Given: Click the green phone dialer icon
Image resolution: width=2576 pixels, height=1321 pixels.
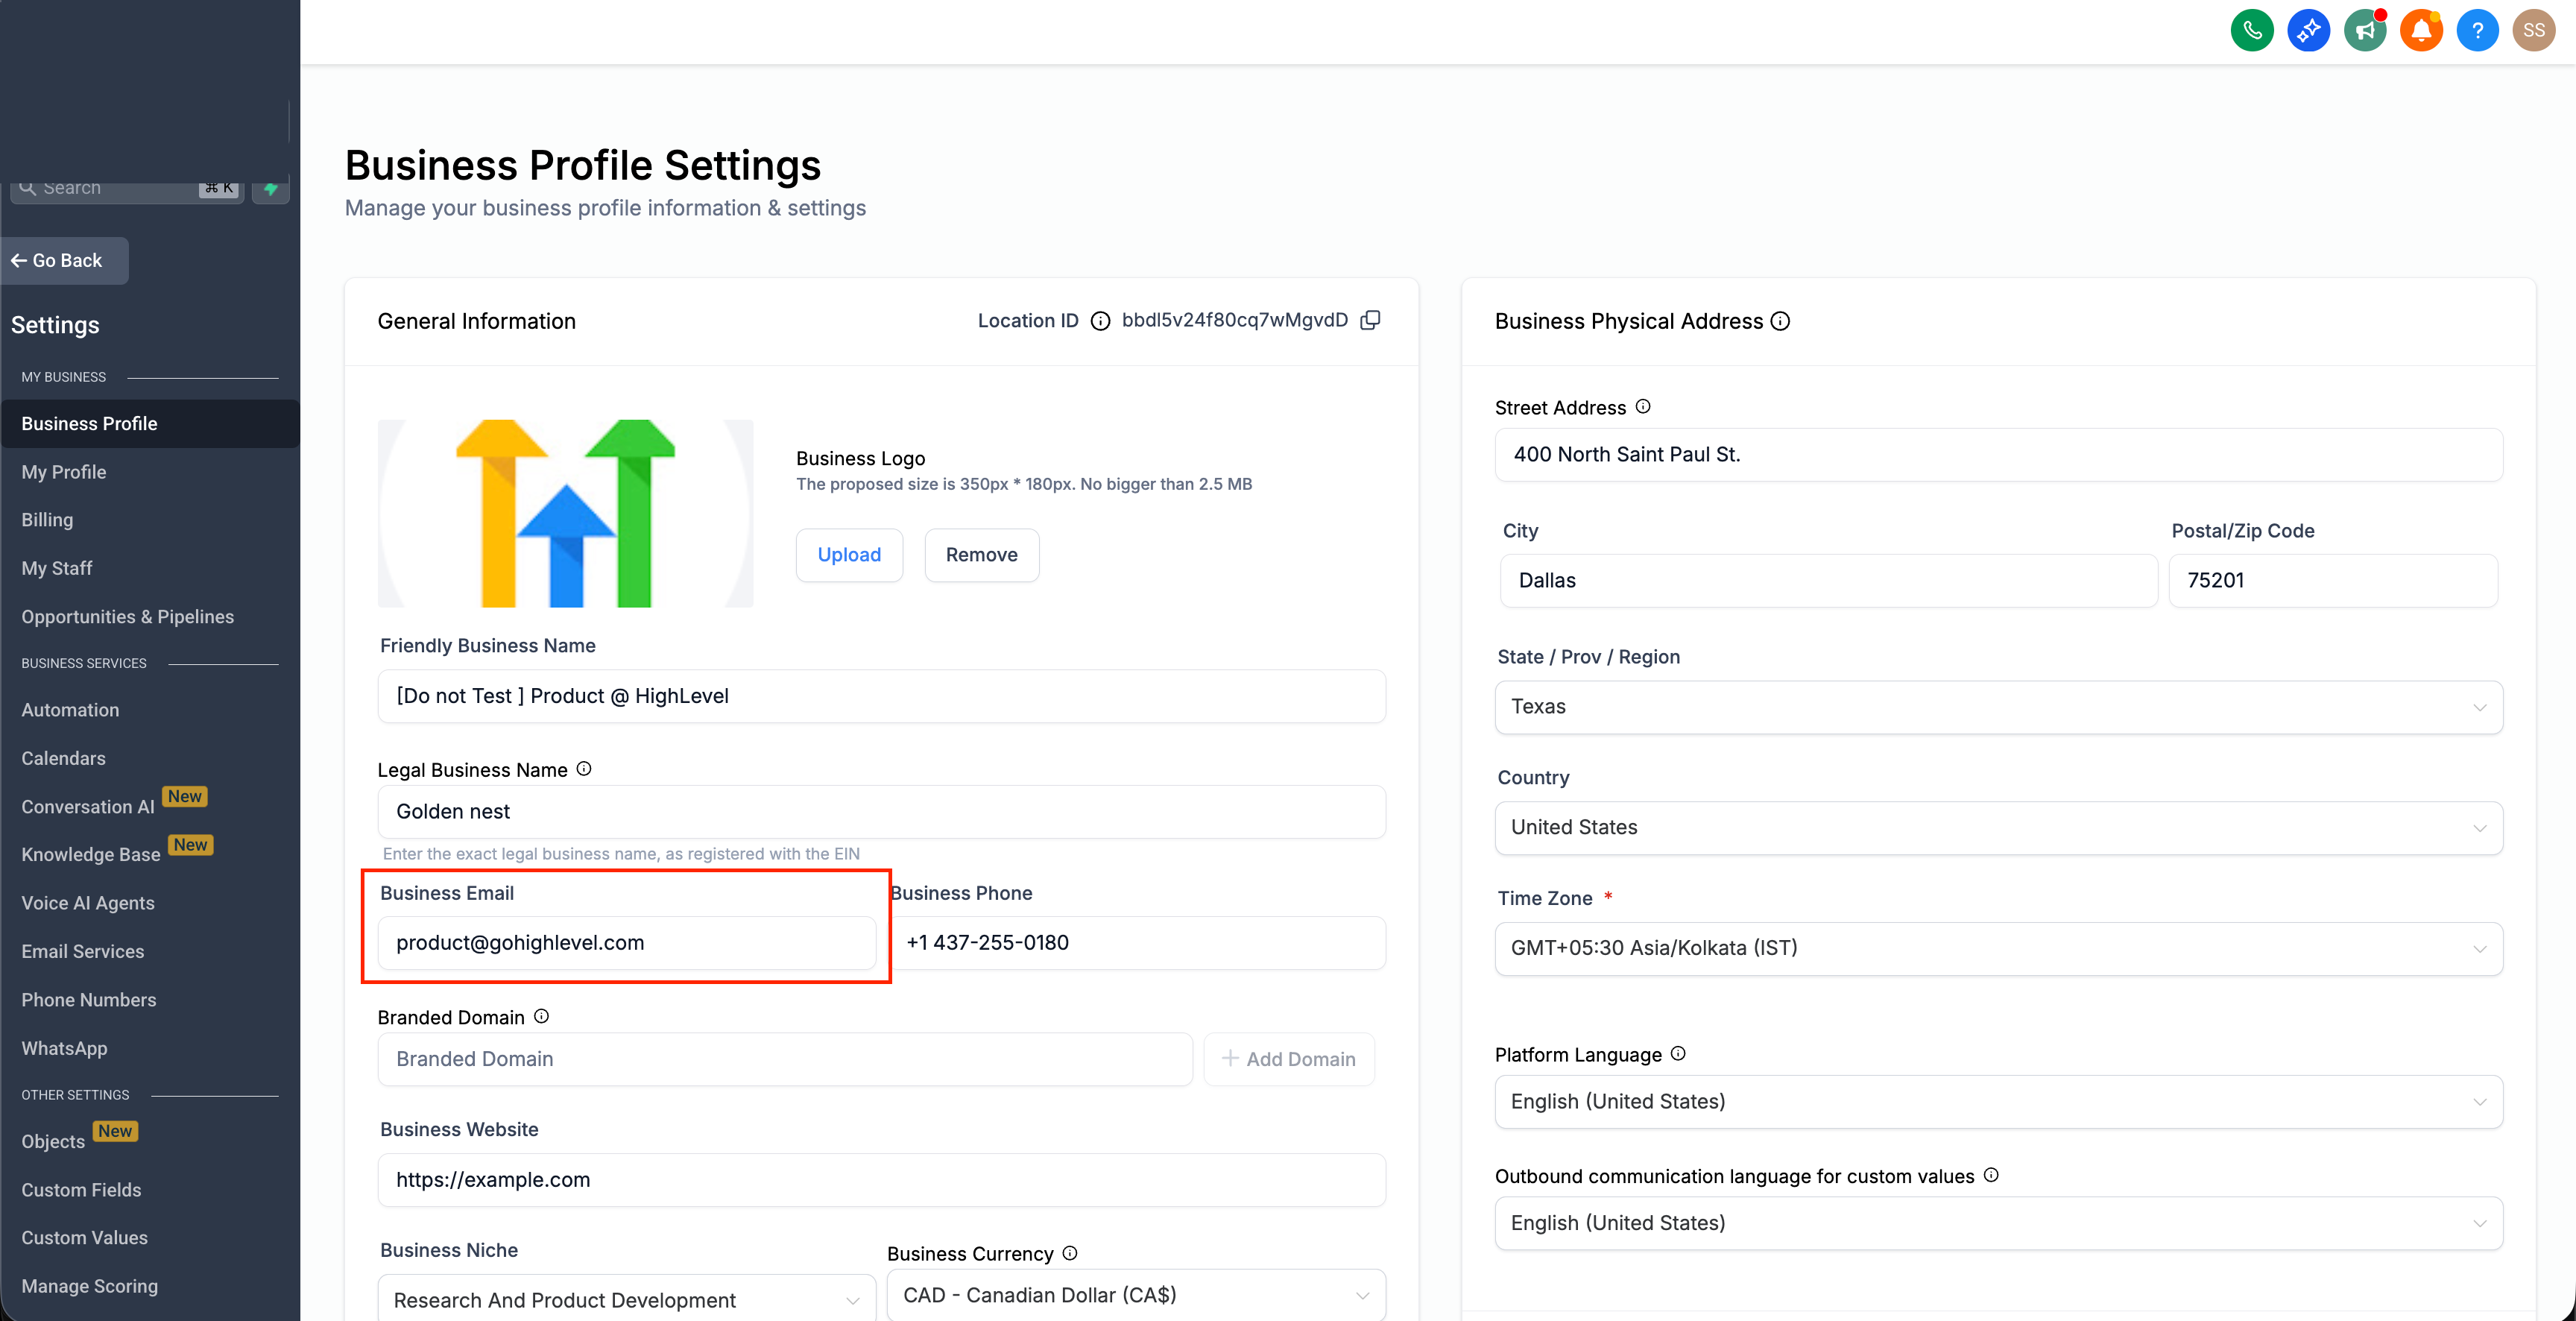Looking at the screenshot, I should (2252, 30).
